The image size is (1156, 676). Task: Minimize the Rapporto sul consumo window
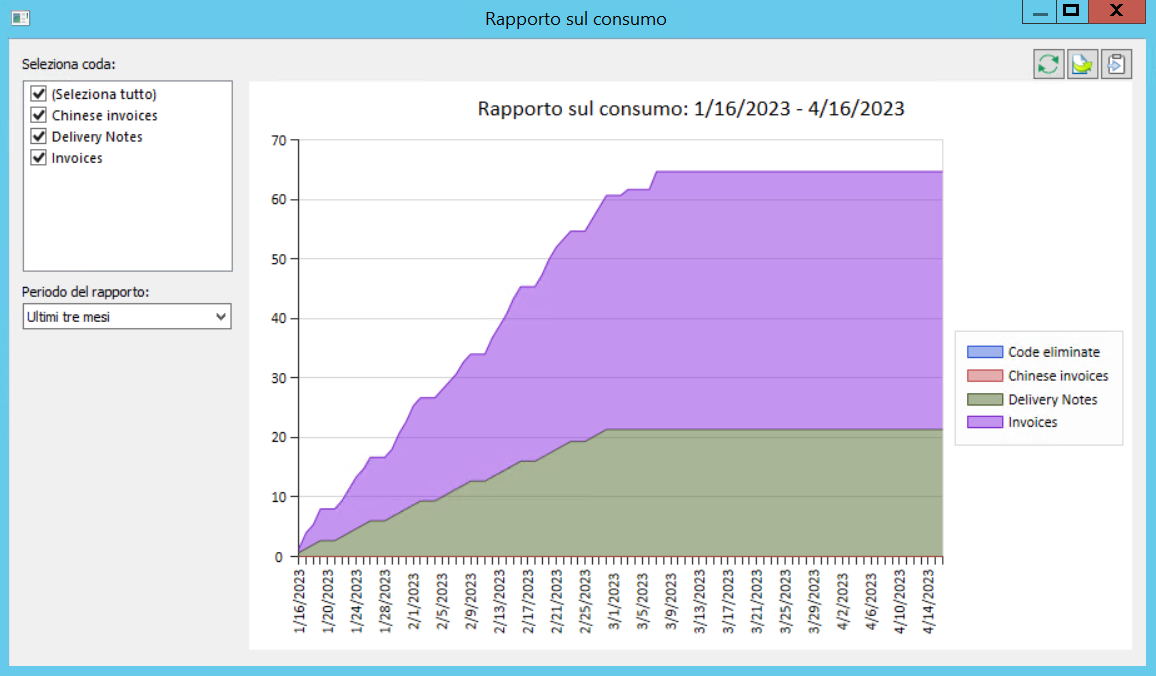click(x=1038, y=12)
